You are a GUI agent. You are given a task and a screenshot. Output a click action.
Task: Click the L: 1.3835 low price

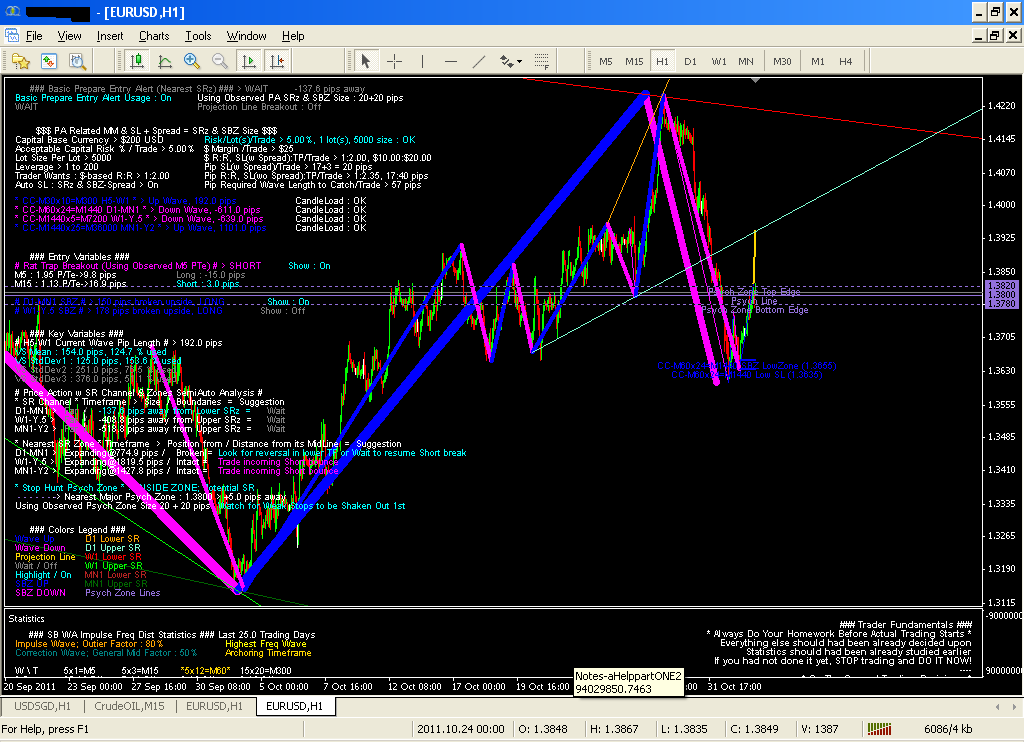click(684, 729)
